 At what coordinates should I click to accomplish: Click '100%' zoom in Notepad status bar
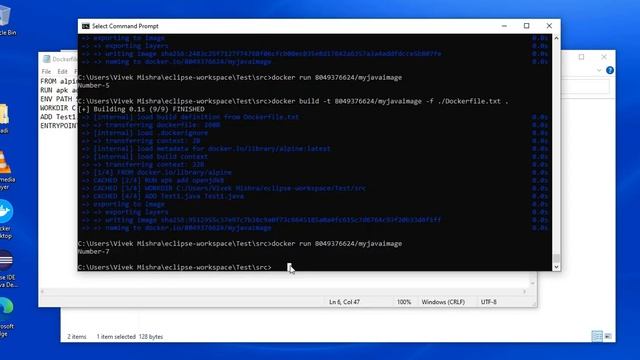pyautogui.click(x=404, y=302)
